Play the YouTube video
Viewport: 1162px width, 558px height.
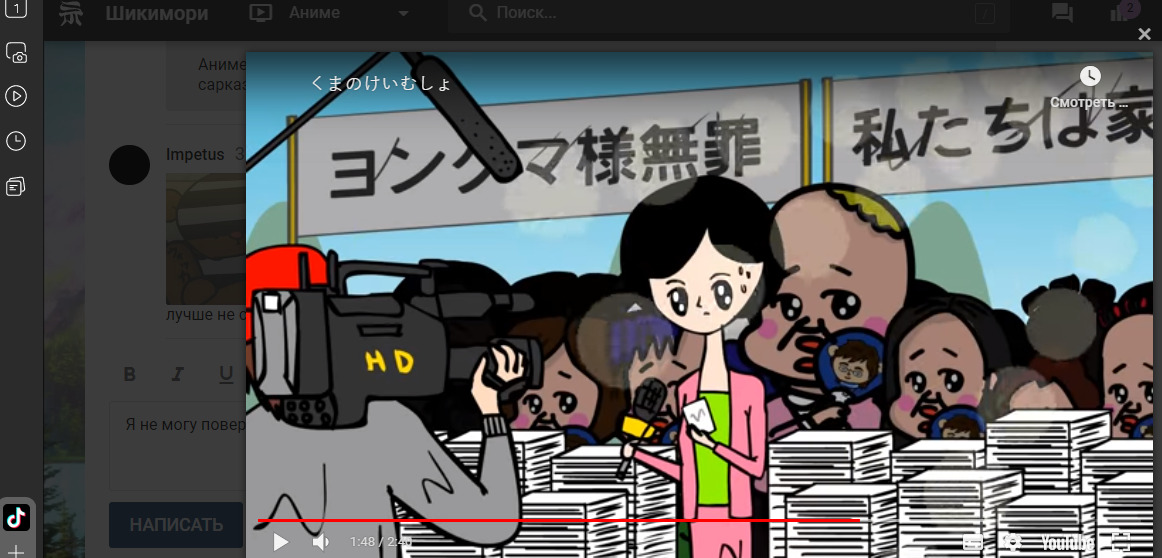[281, 542]
